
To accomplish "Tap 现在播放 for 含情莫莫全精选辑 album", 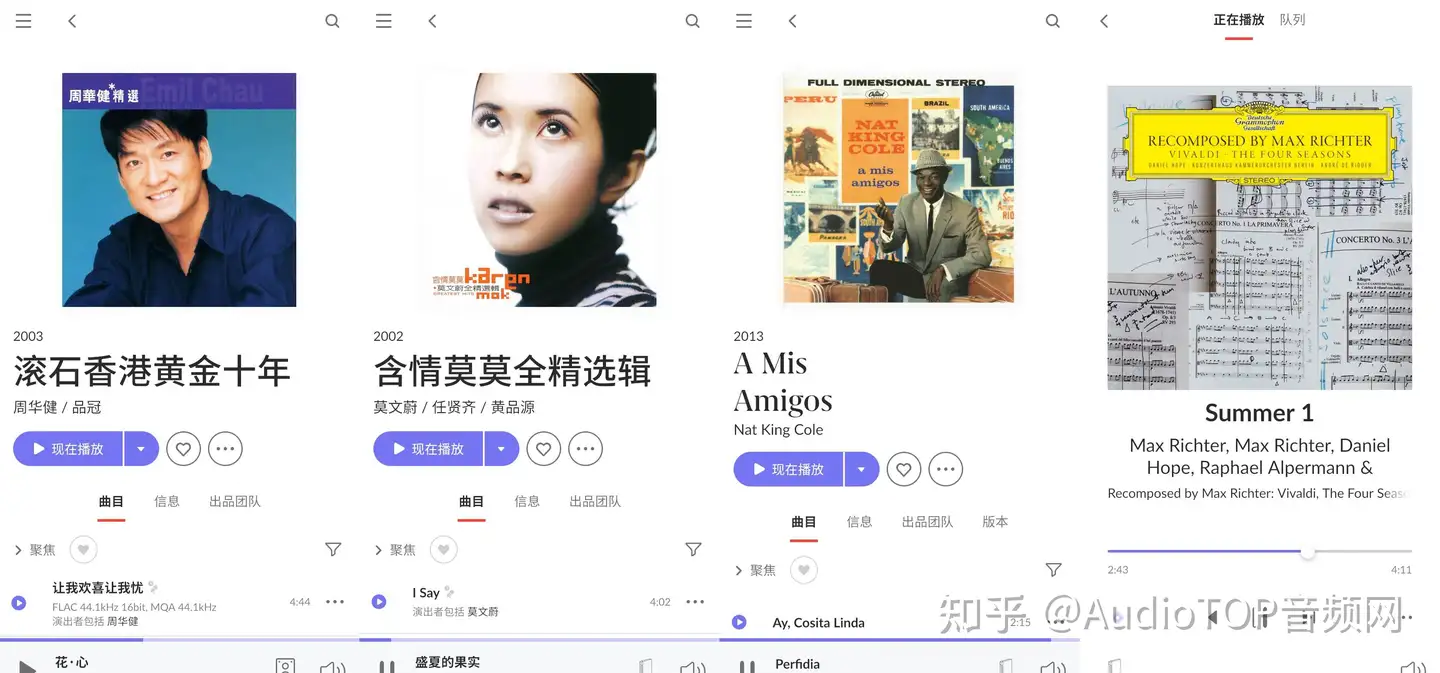I will 428,449.
